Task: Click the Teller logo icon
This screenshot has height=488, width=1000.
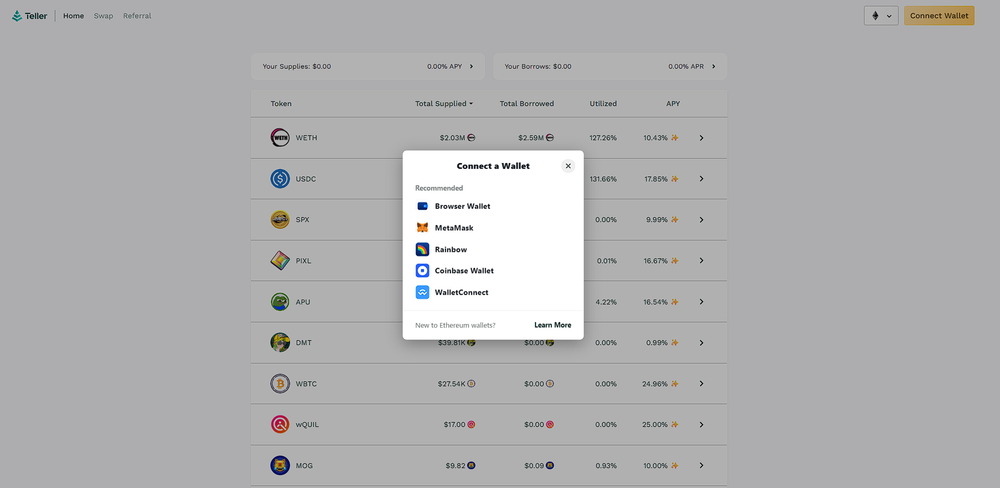Action: [x=17, y=16]
